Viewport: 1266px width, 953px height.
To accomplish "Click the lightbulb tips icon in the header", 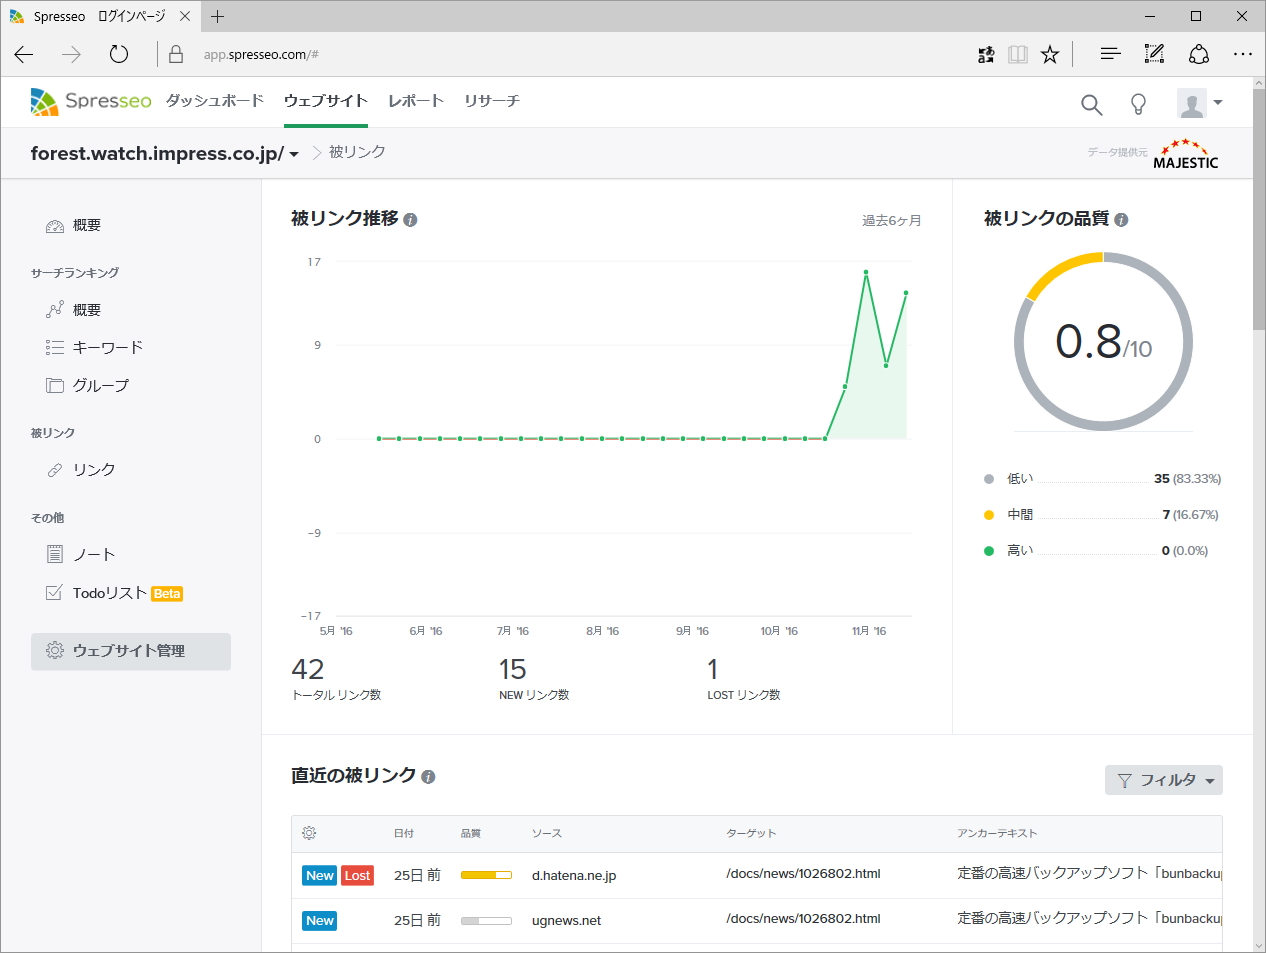I will (1139, 104).
